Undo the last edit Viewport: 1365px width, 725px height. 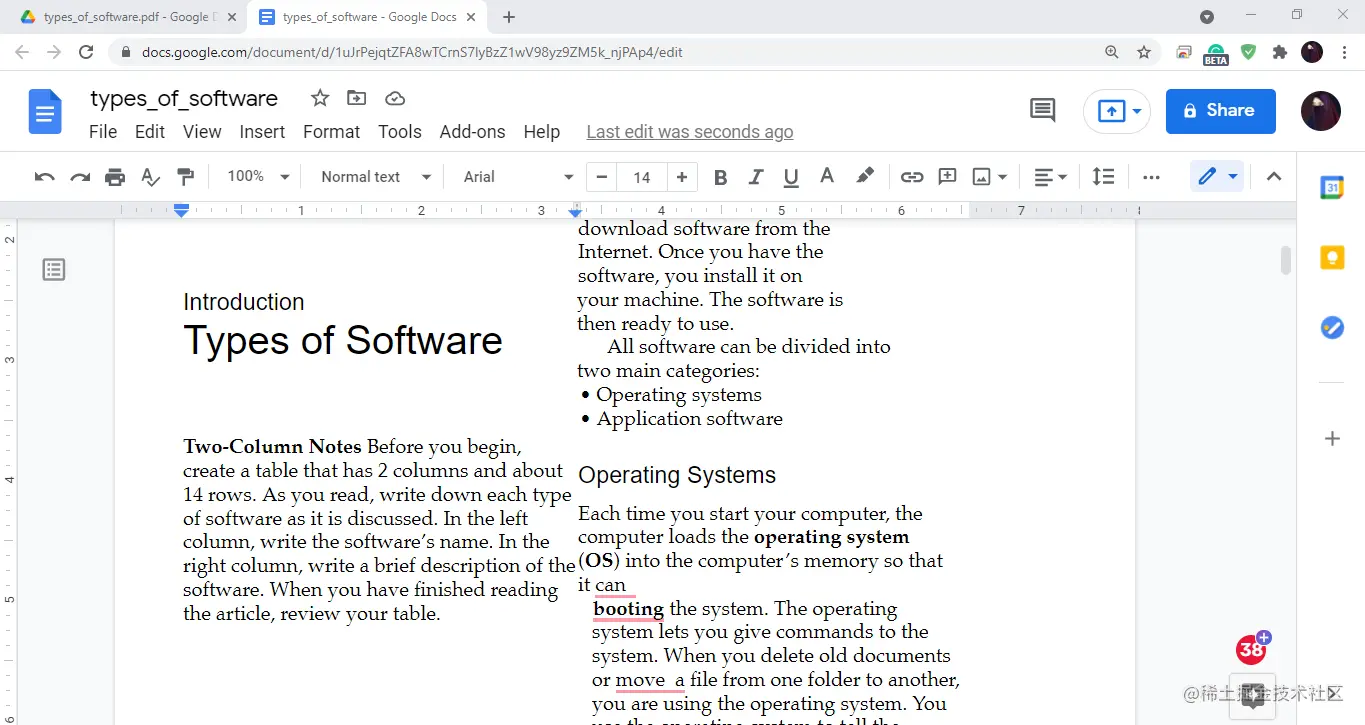45,177
